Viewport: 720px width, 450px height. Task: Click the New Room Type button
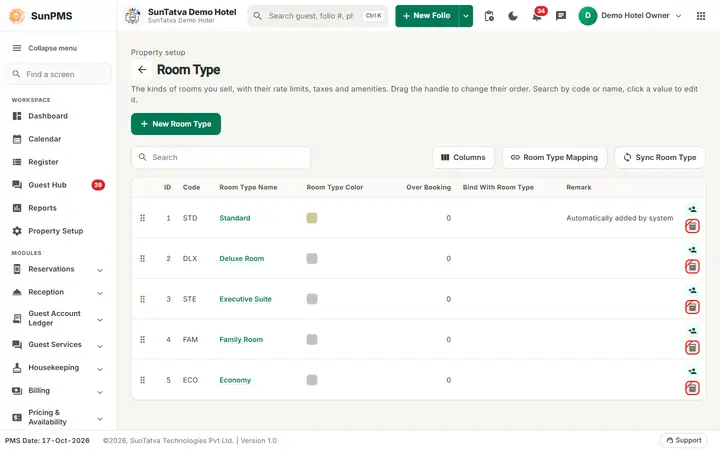[176, 124]
